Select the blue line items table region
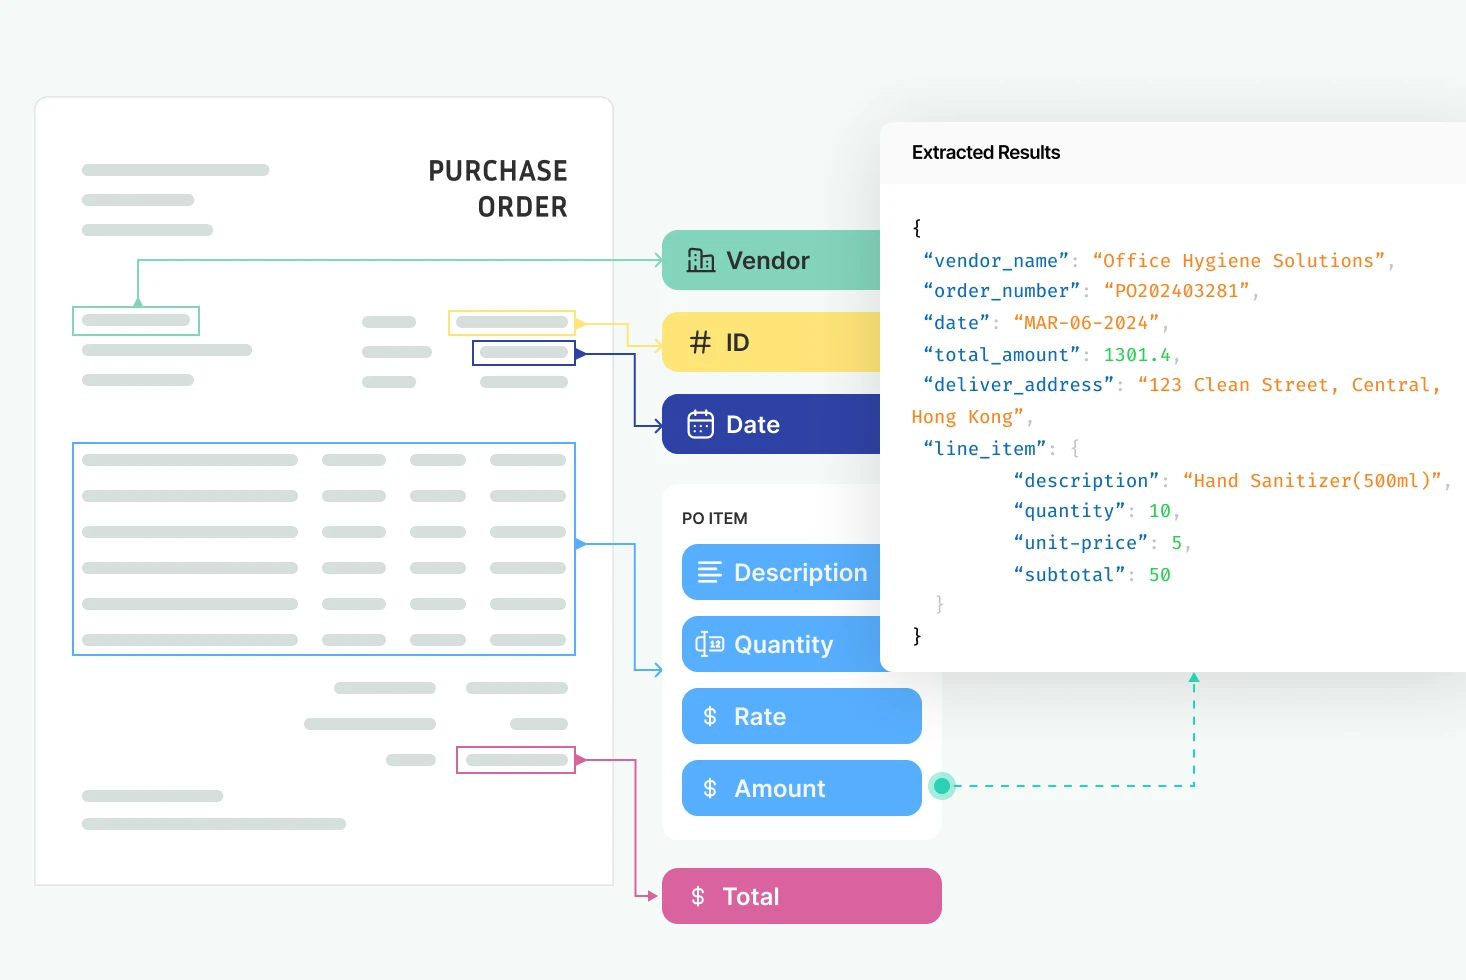Screen dimensions: 1466x980 point(324,549)
